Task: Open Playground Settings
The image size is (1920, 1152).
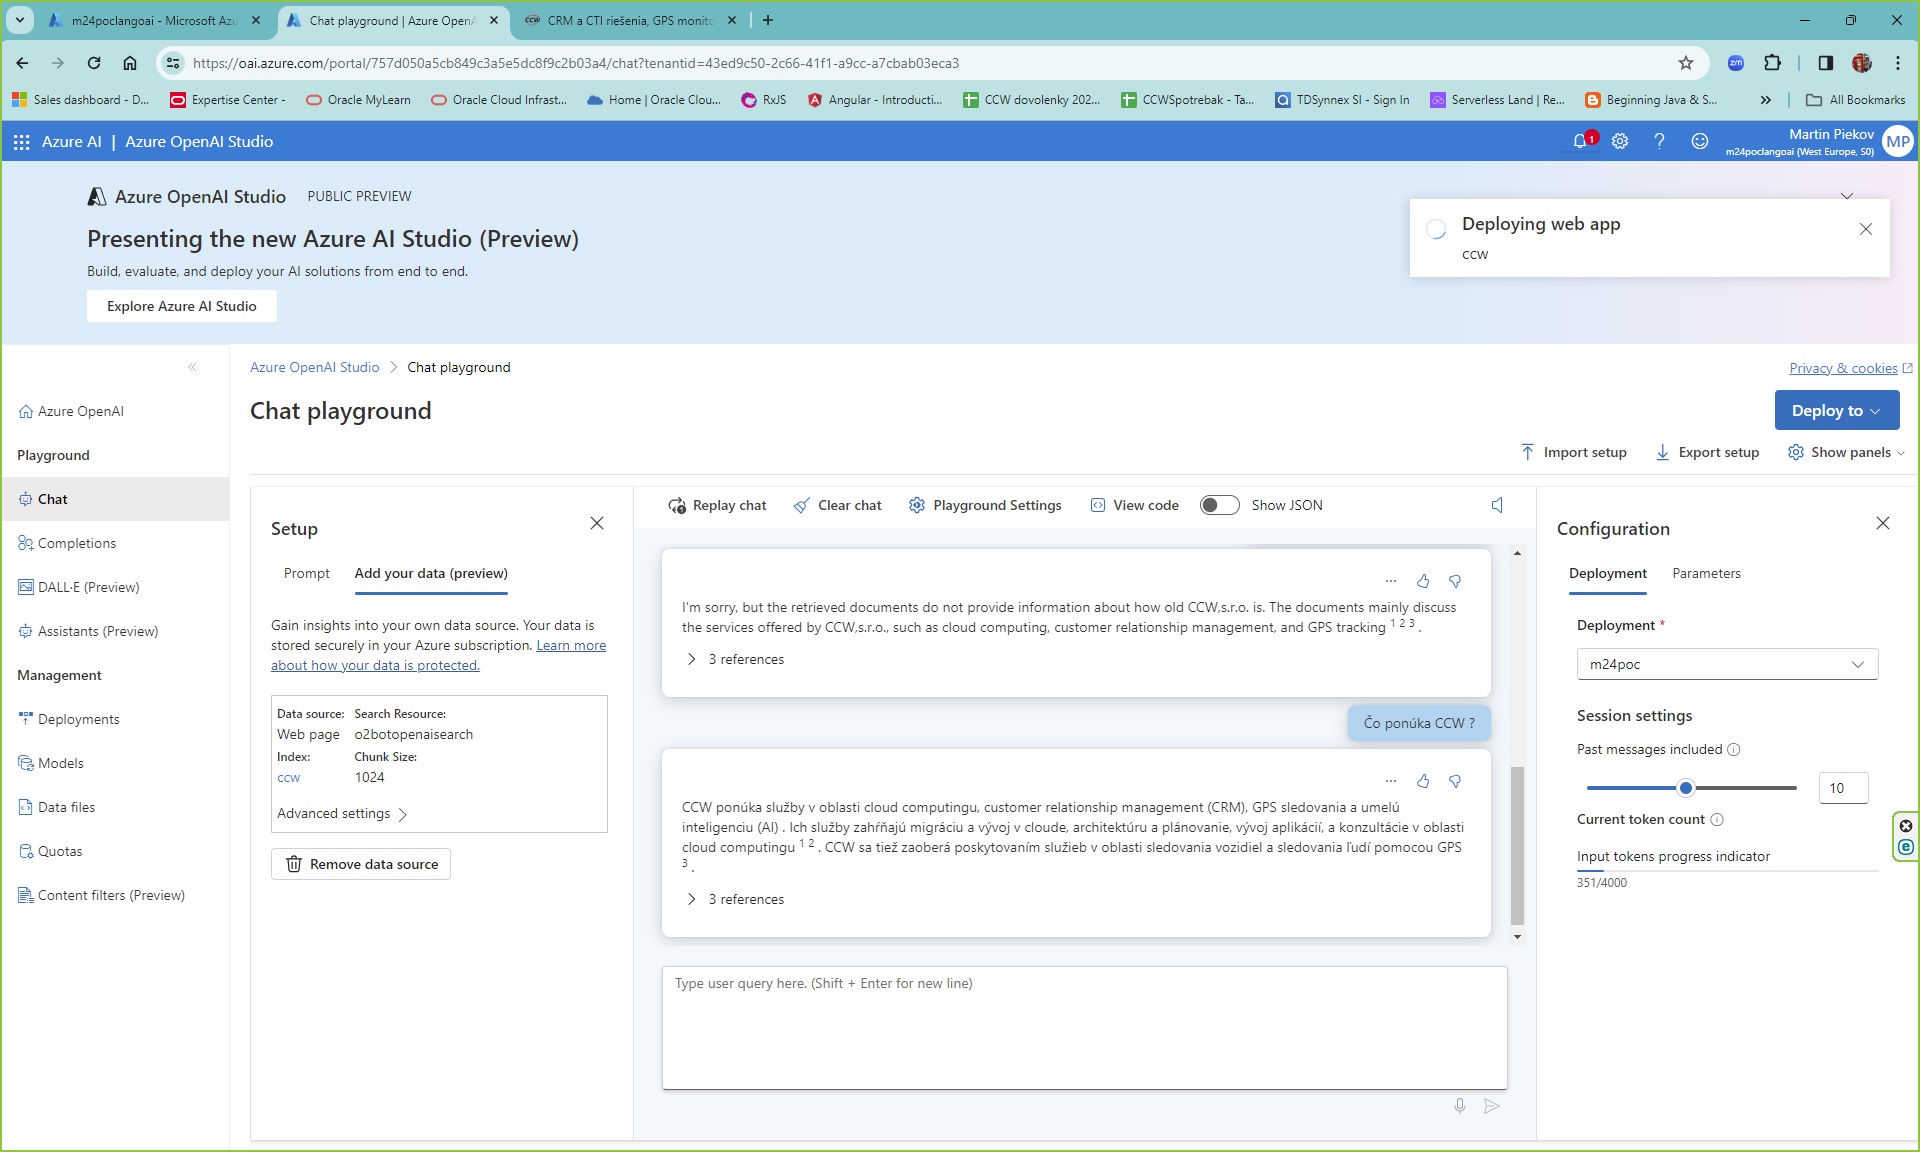Action: 985,505
